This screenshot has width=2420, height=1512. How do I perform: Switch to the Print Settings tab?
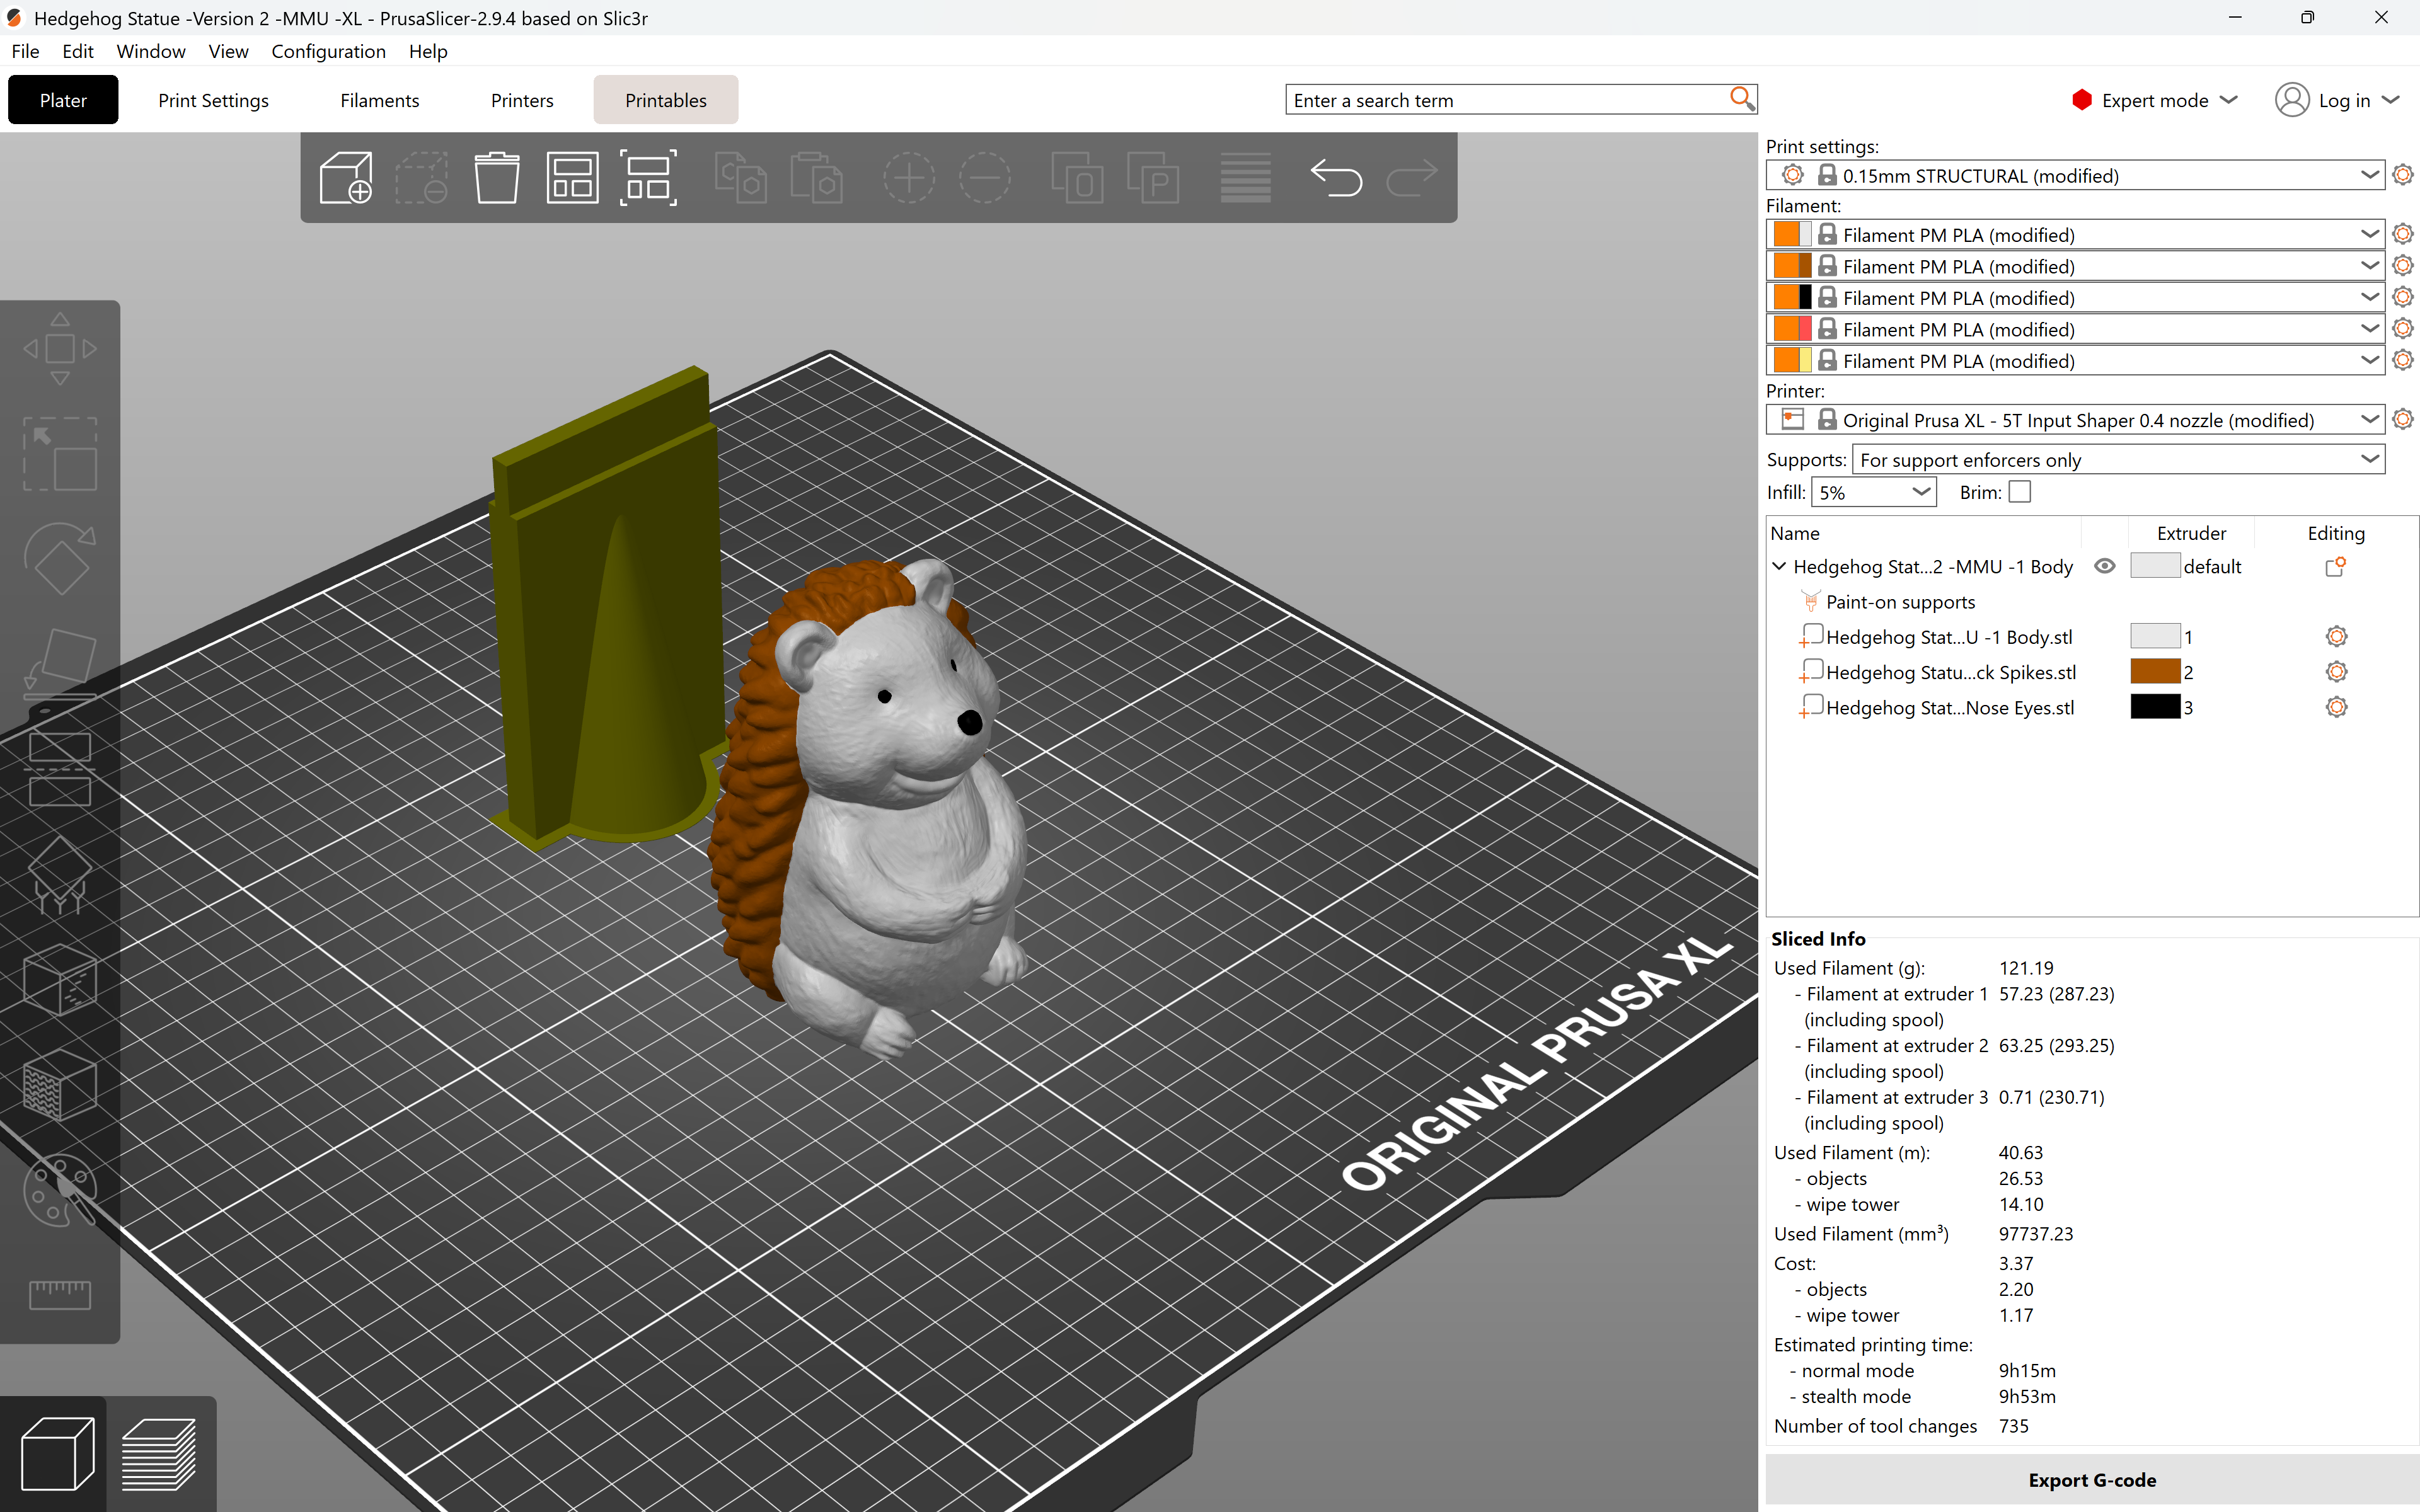click(x=213, y=100)
